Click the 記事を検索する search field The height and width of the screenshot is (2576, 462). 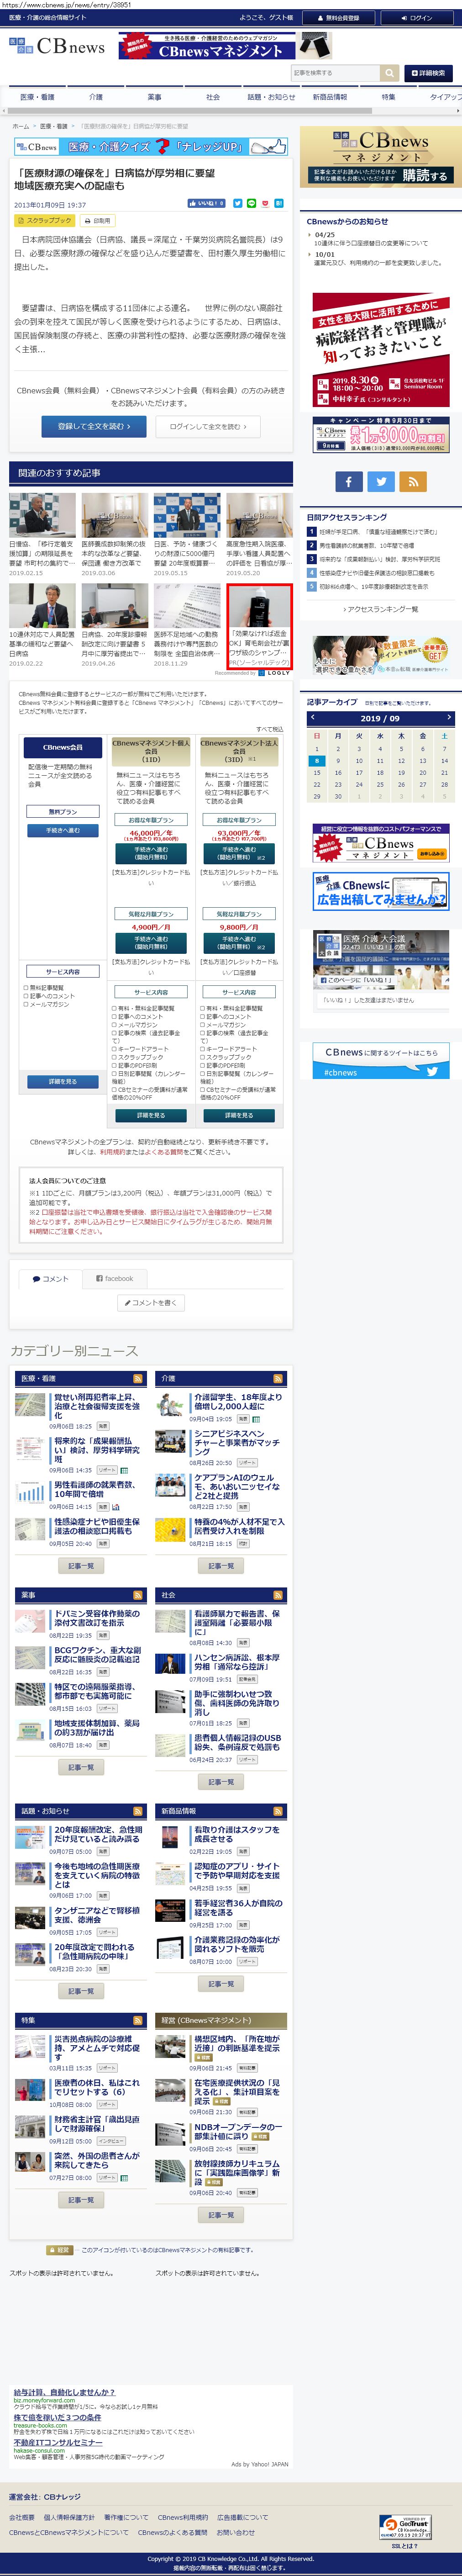click(x=335, y=73)
